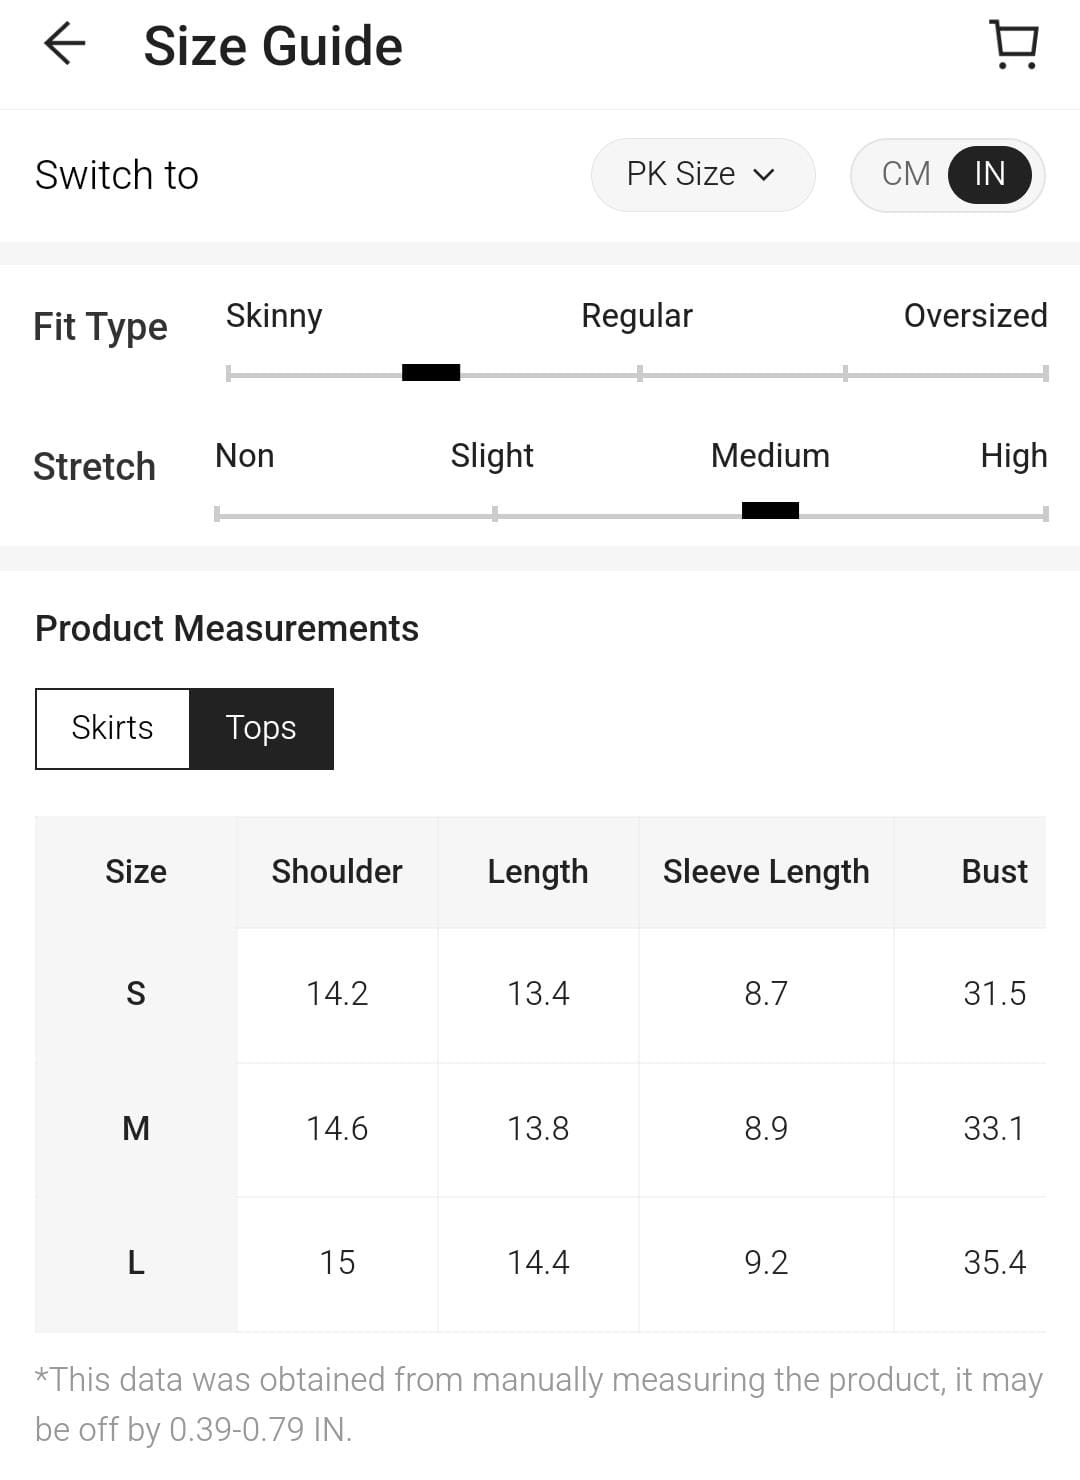Open the shopping cart
This screenshot has width=1080, height=1480.
1013,45
